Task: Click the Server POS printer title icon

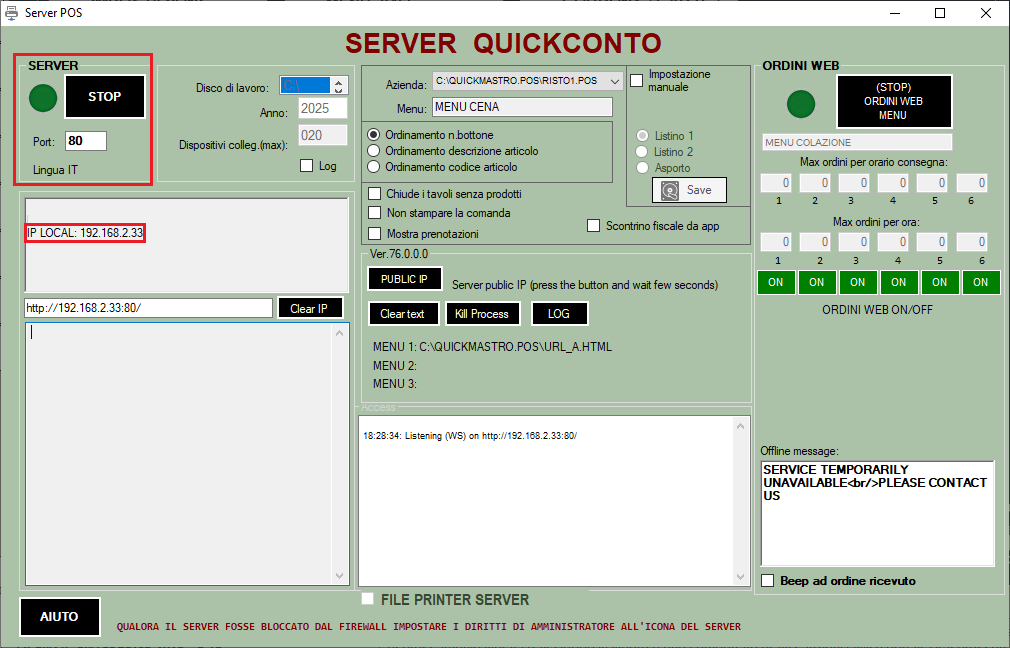Action: 12,13
